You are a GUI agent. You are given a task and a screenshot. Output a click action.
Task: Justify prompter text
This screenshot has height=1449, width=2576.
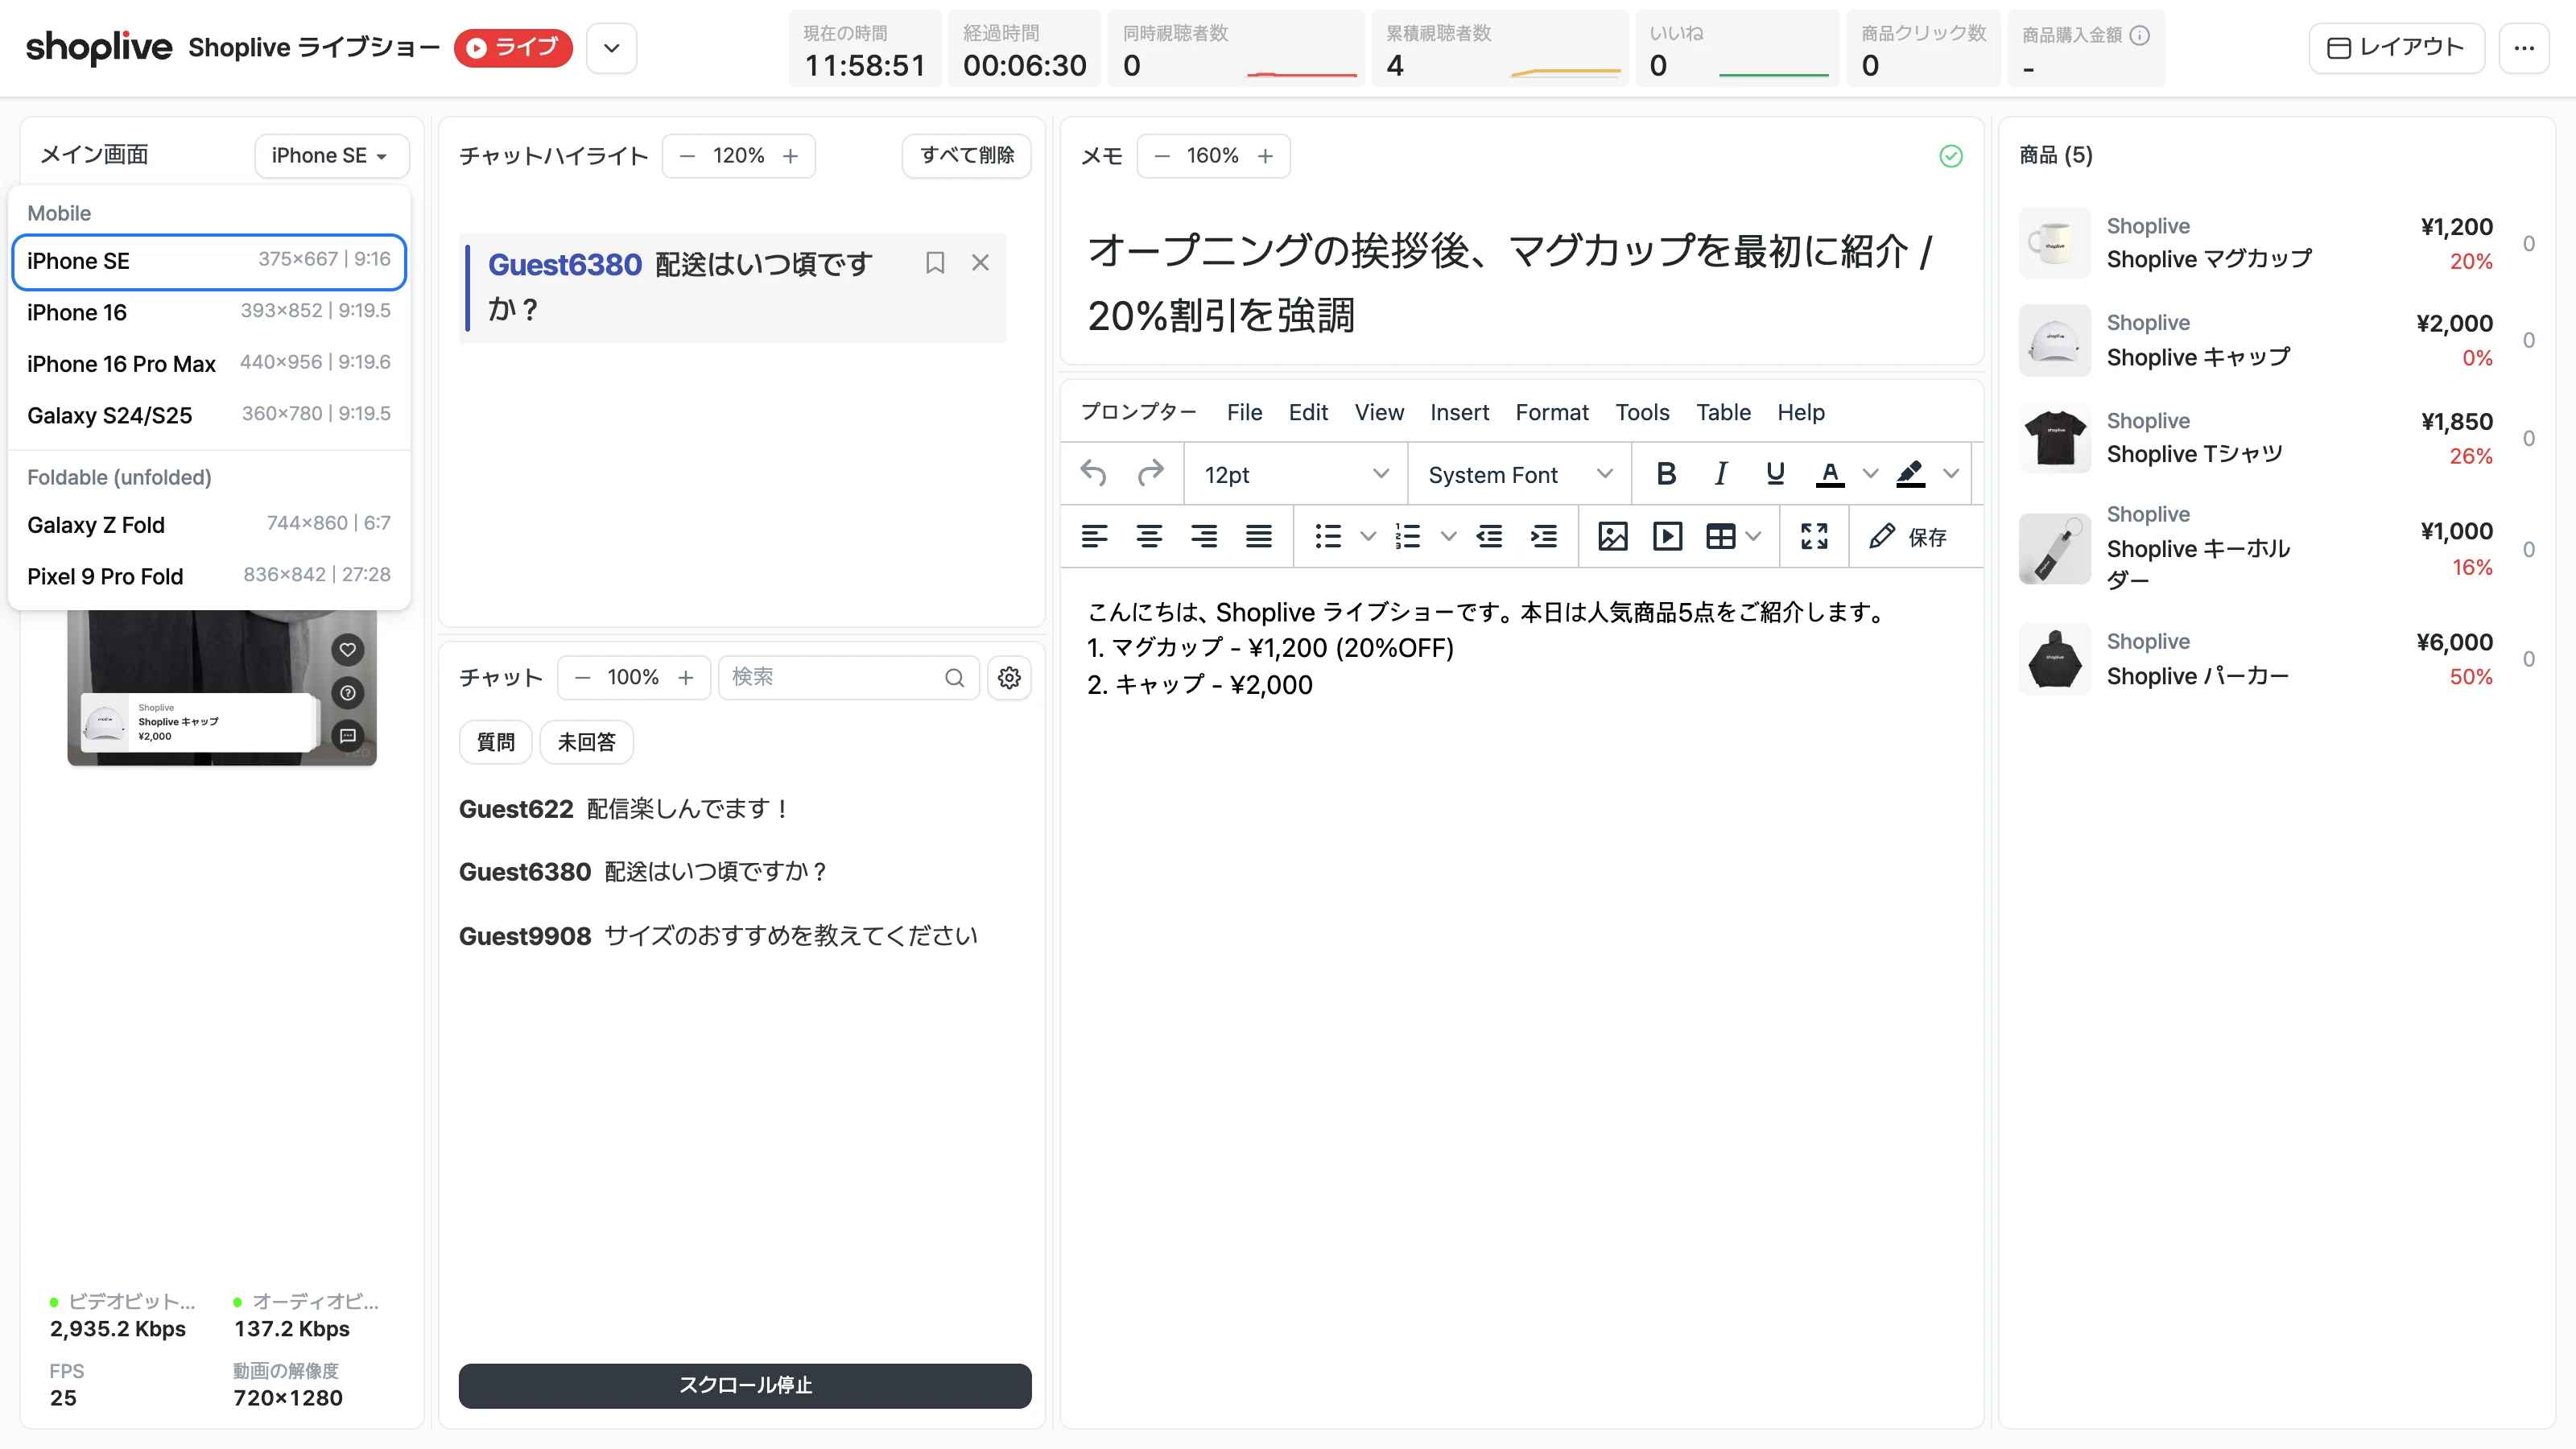pyautogui.click(x=1259, y=537)
